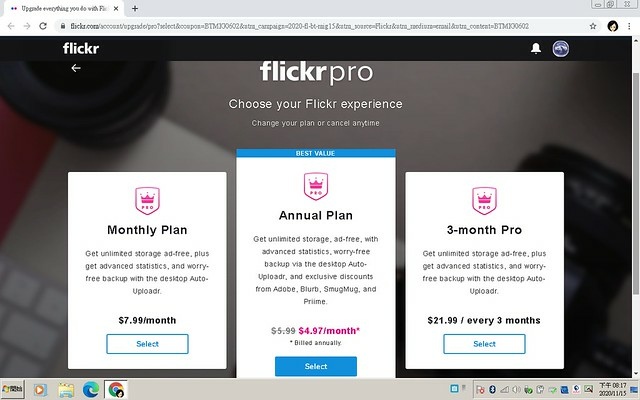Click the Flickr logo in header
This screenshot has height=400, width=640.
coord(81,49)
